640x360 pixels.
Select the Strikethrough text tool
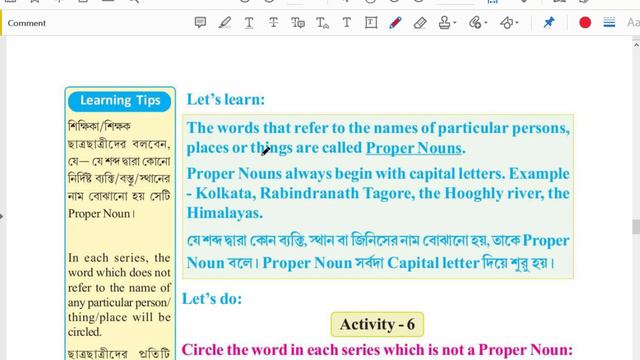point(273,22)
